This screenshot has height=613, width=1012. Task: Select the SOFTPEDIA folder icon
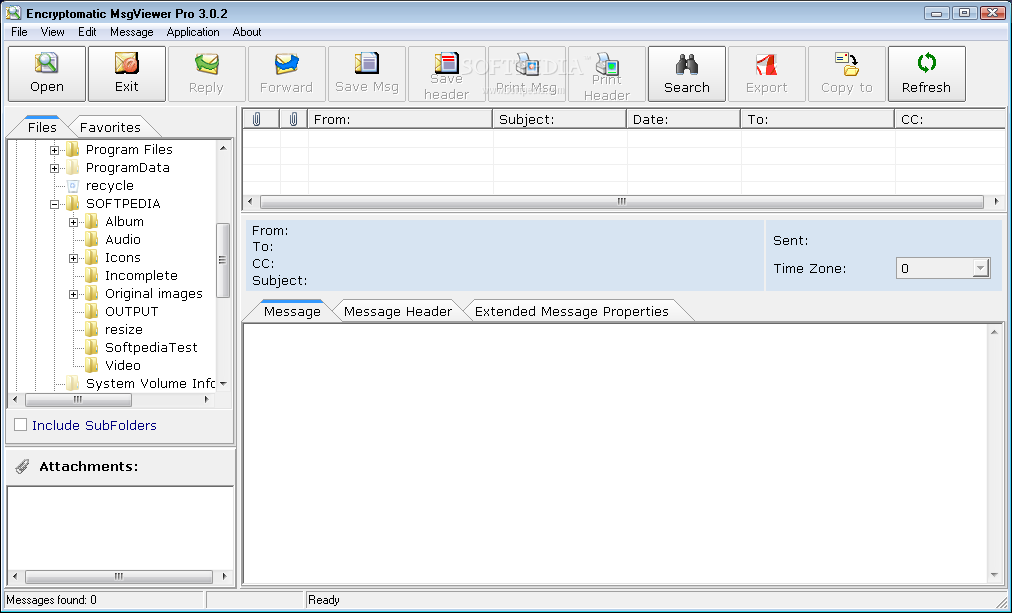72,203
